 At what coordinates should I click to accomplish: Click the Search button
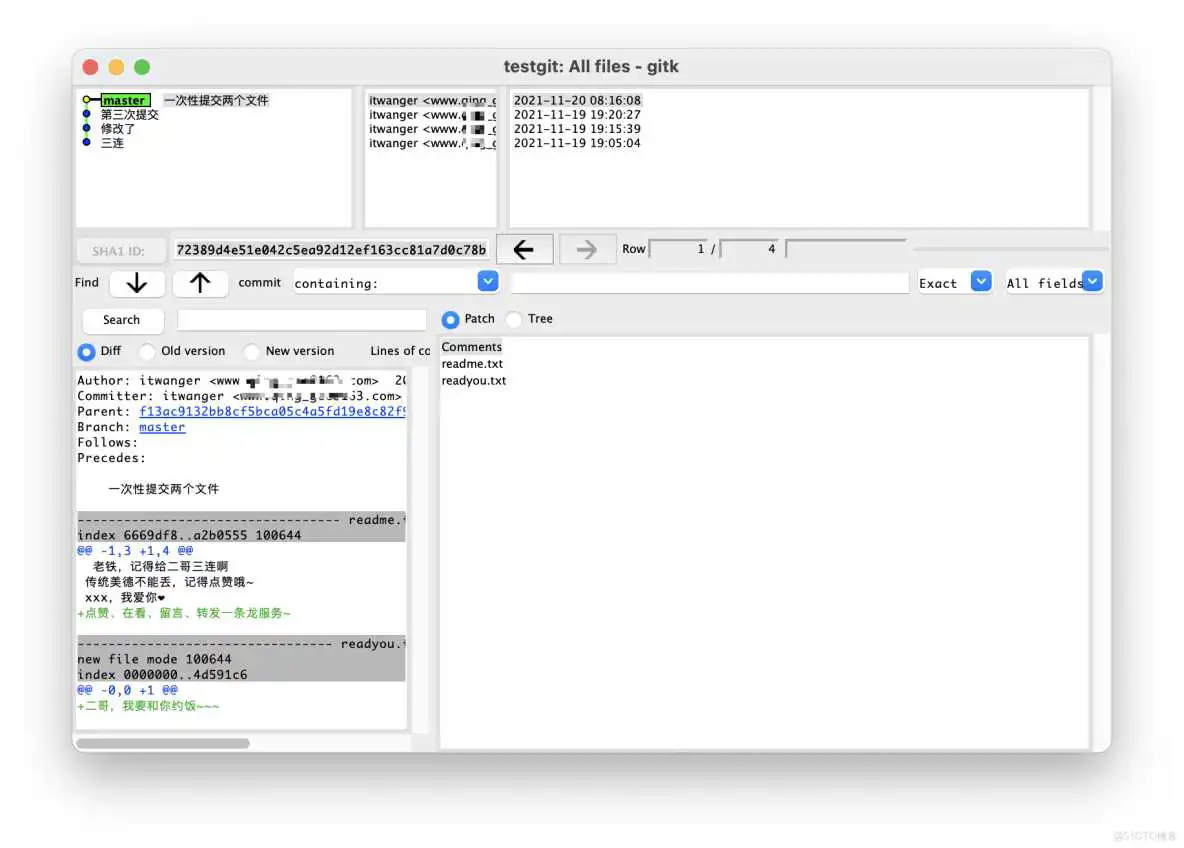(x=122, y=320)
